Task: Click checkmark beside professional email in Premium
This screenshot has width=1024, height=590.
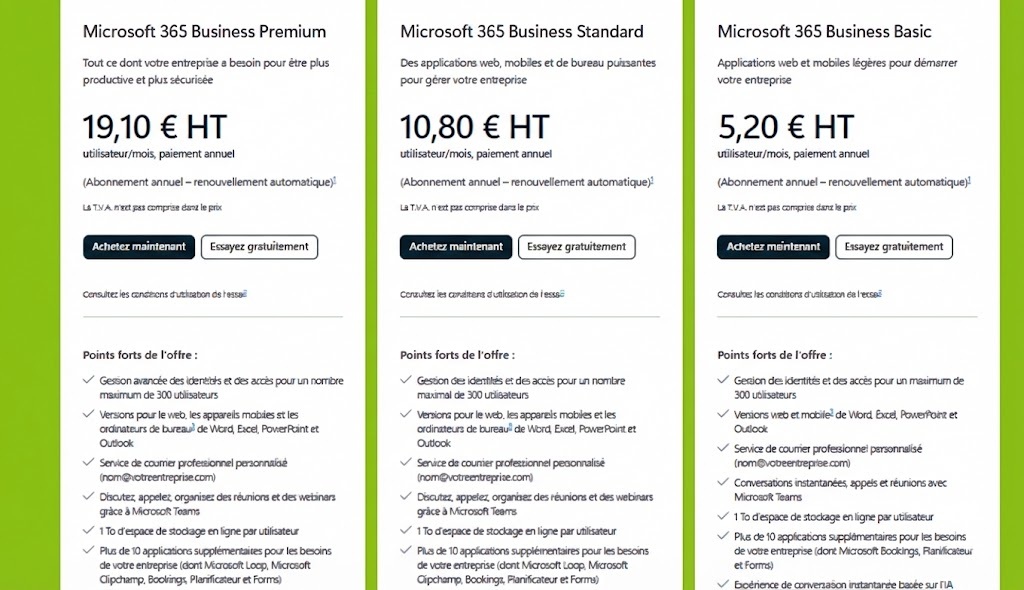Action: (90, 462)
